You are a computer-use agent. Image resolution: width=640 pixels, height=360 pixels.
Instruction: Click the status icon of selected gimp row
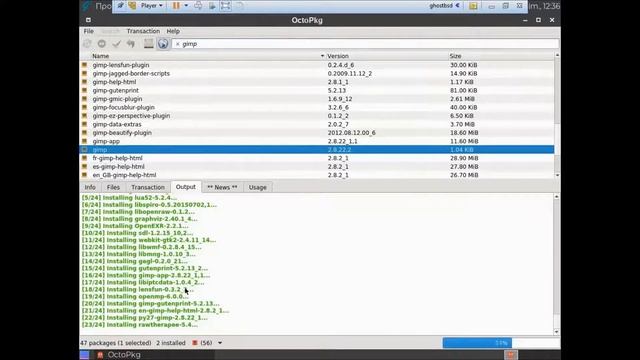pos(84,150)
